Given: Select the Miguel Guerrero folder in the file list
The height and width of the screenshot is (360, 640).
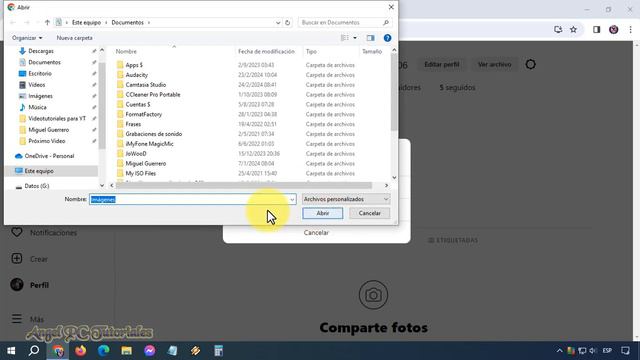Looking at the screenshot, I should (x=146, y=164).
